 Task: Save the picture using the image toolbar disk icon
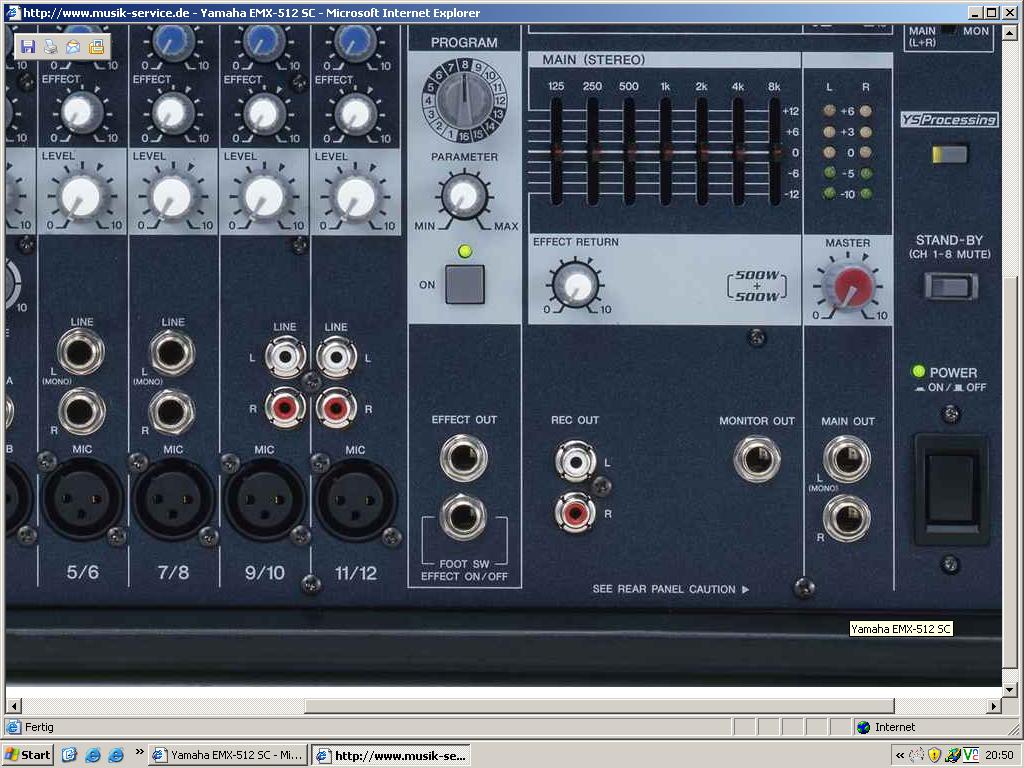(27, 46)
